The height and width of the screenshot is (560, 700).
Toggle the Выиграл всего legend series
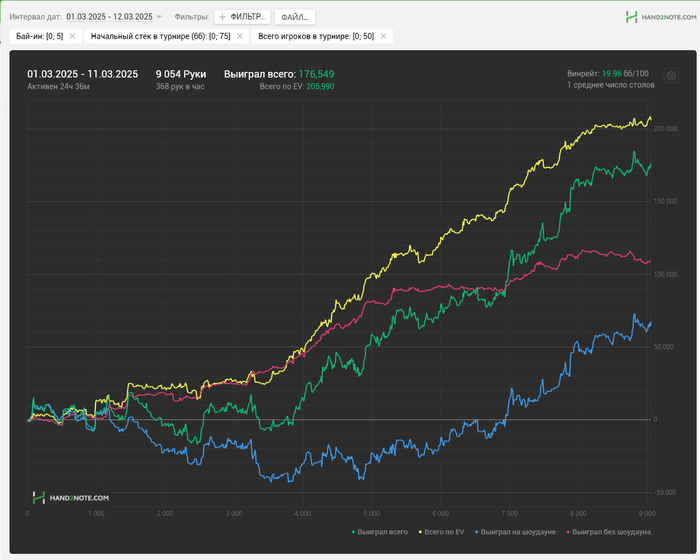[x=379, y=532]
